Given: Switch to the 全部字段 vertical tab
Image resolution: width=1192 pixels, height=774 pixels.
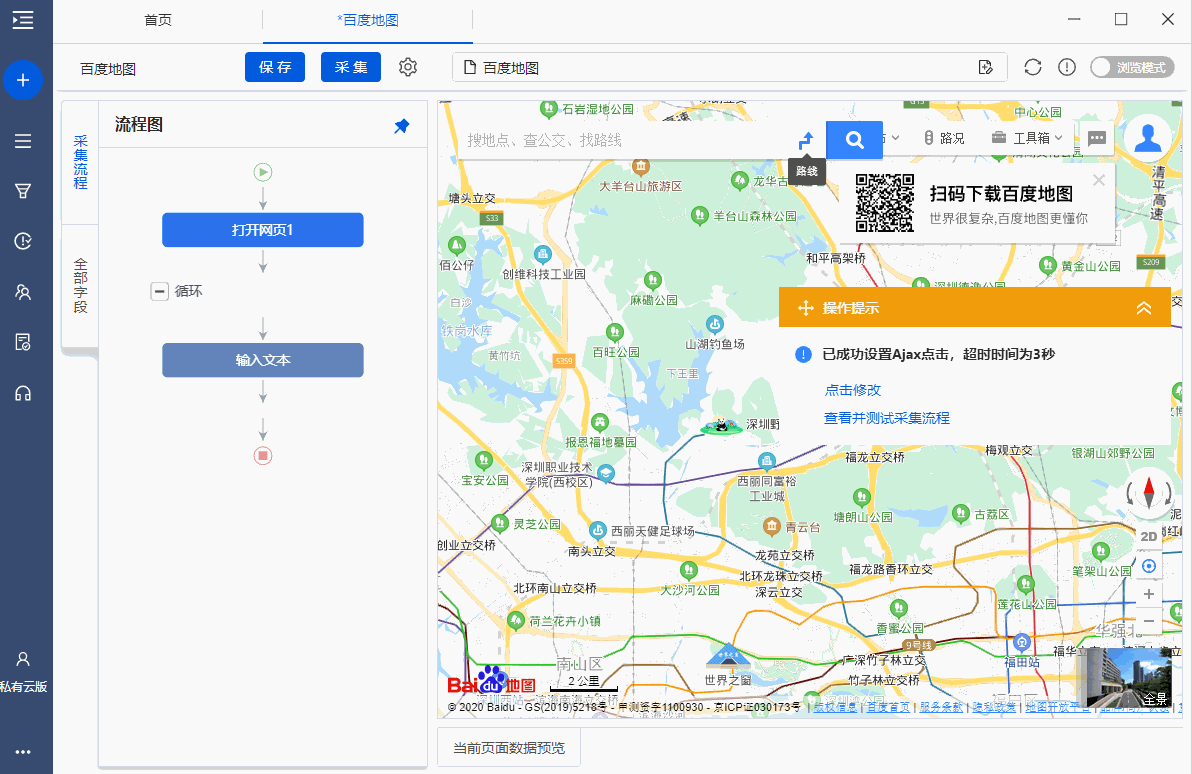Looking at the screenshot, I should [x=80, y=286].
